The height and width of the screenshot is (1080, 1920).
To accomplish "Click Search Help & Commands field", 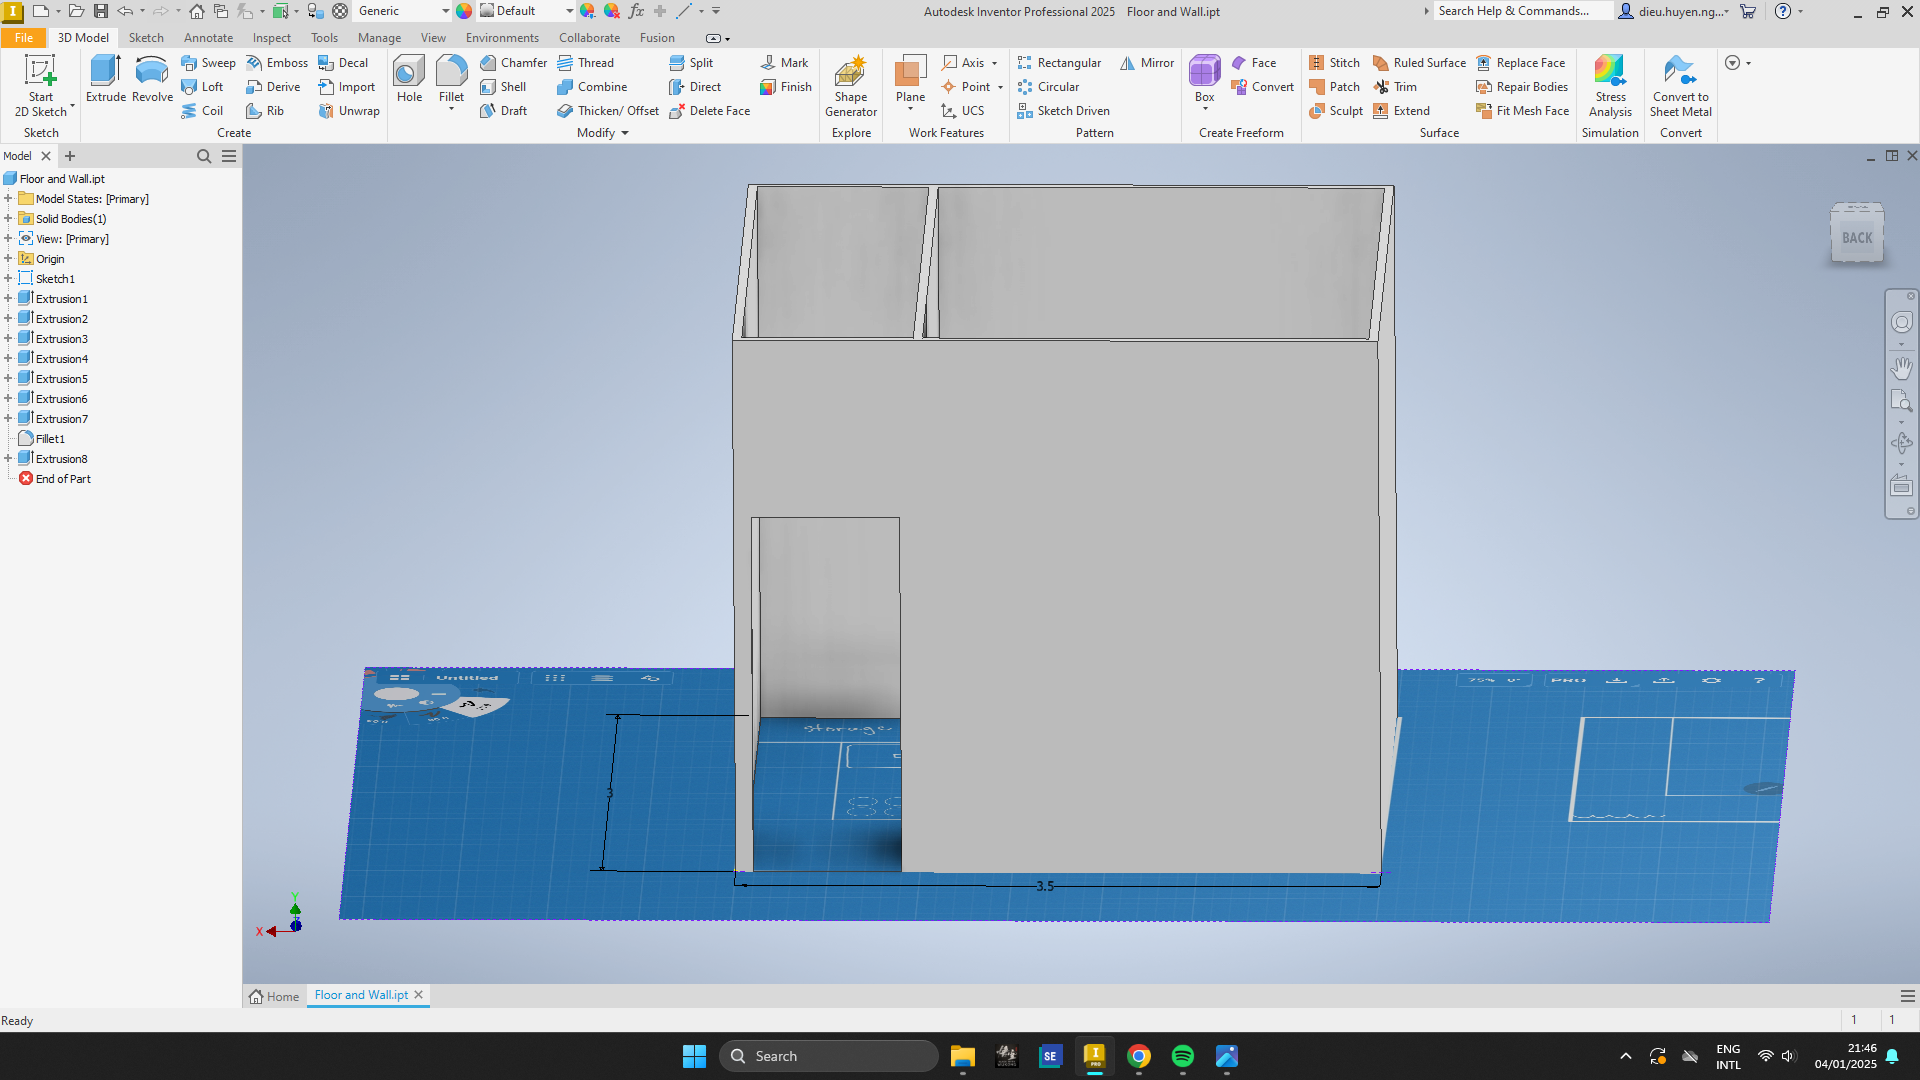I will [1523, 11].
